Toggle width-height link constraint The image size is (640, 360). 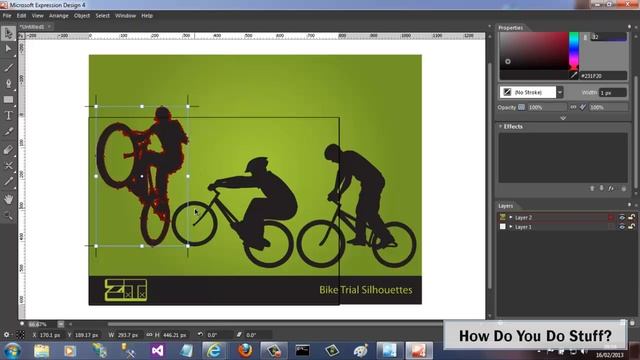click(x=149, y=335)
